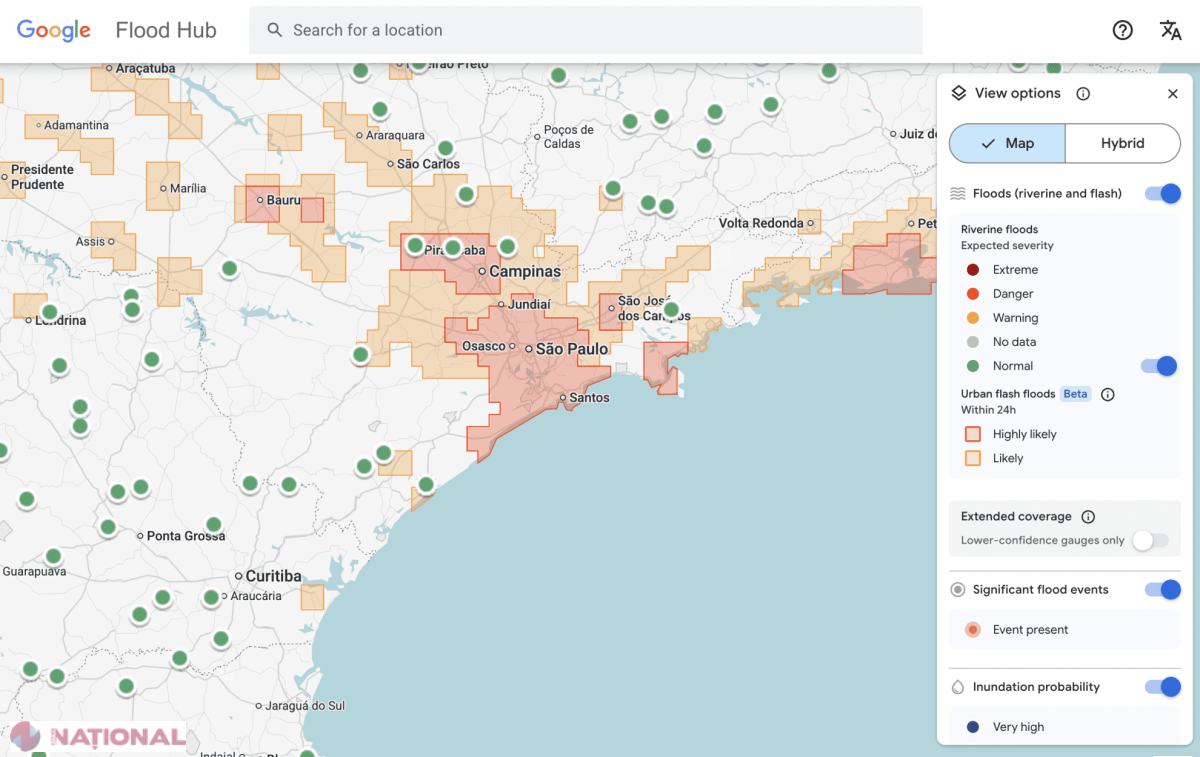Click the green gauge marker near Campinas
The width and height of the screenshot is (1200, 757).
point(507,246)
